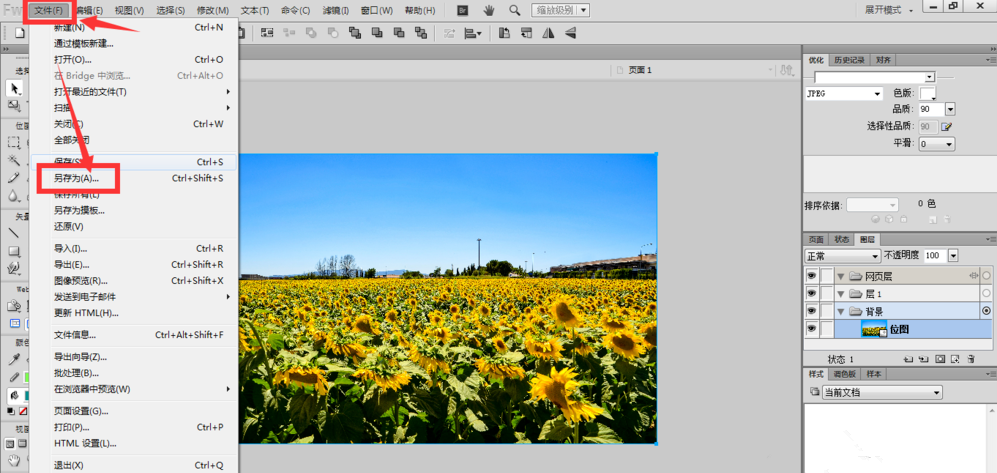Hide the 网页层 layer with eye
997x473 pixels.
tap(811, 276)
